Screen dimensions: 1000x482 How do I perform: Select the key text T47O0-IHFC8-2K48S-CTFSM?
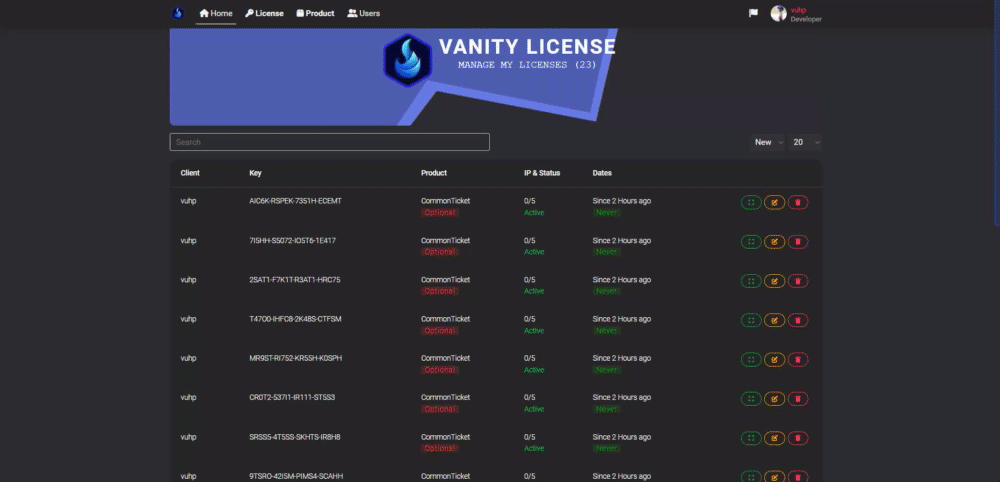[295, 319]
